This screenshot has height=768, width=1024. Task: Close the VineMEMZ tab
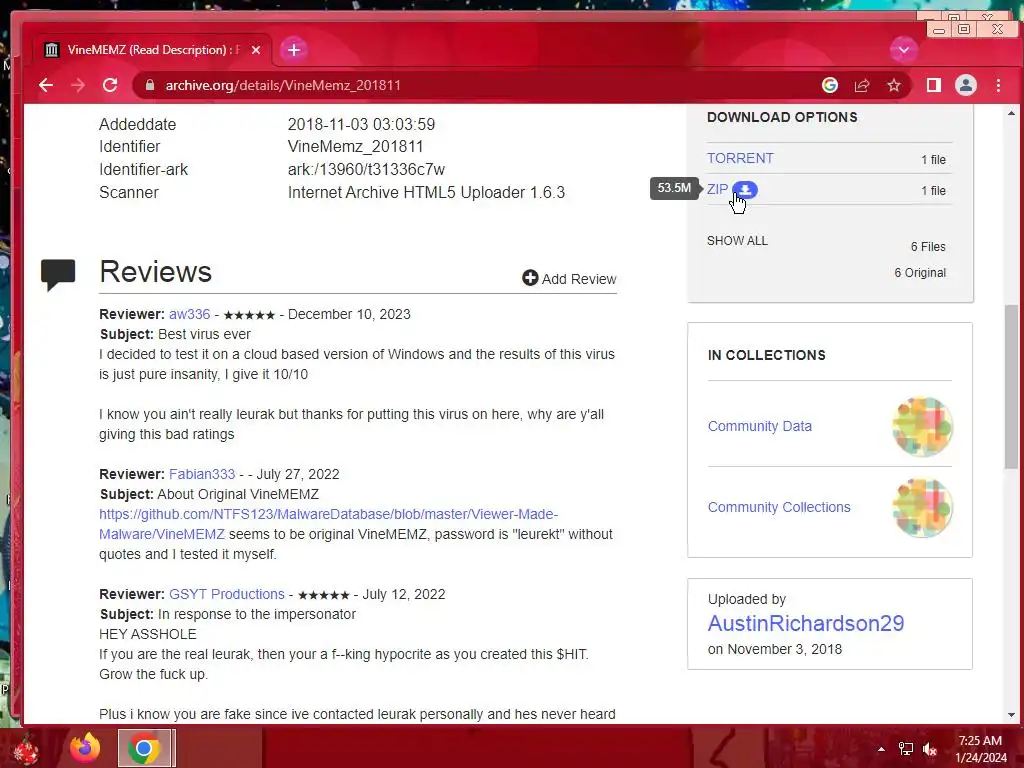click(x=256, y=50)
